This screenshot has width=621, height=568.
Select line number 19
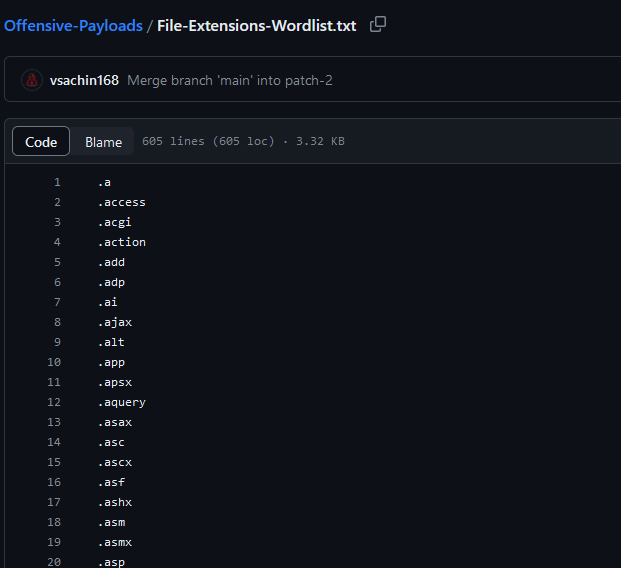[54, 542]
